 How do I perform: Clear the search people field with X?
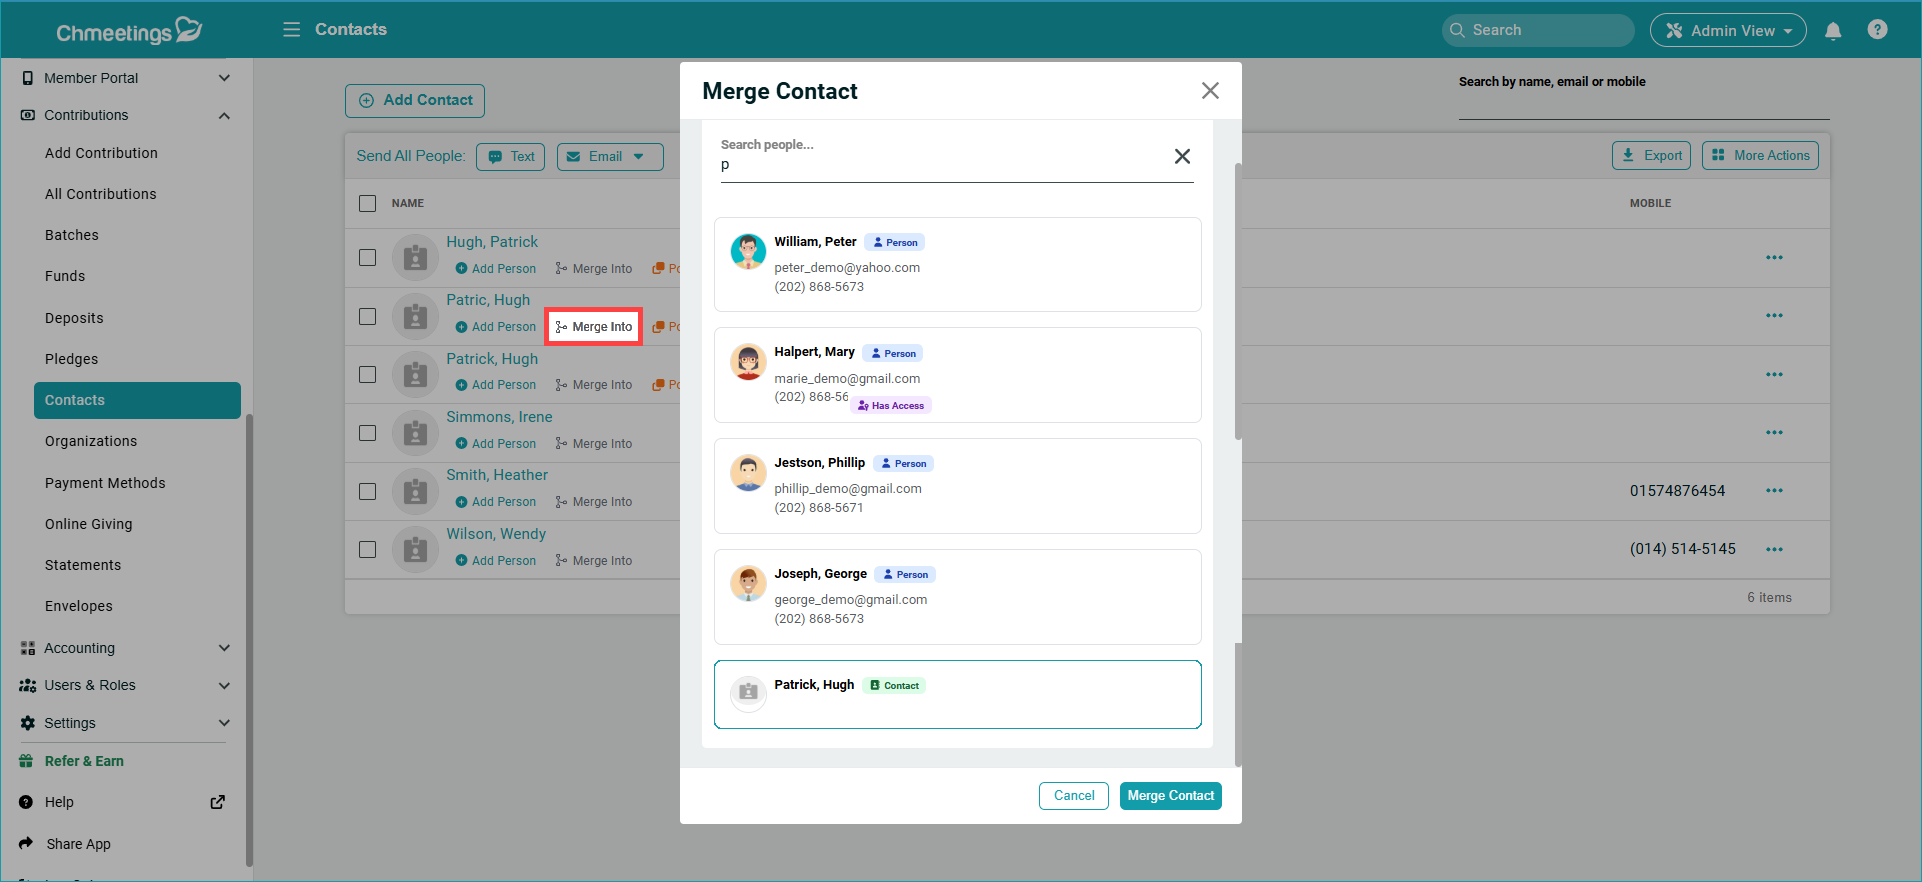tap(1182, 156)
